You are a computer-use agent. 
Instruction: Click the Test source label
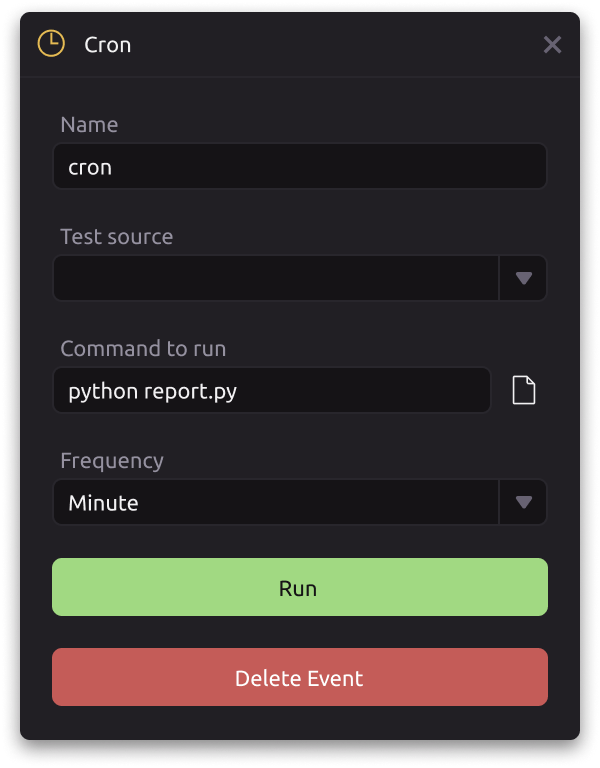pyautogui.click(x=117, y=237)
